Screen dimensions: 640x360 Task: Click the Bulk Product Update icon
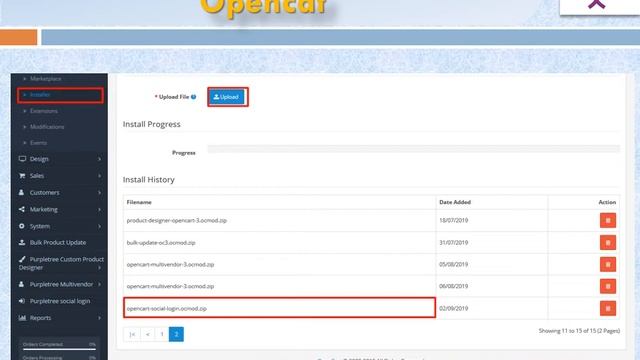pos(22,242)
